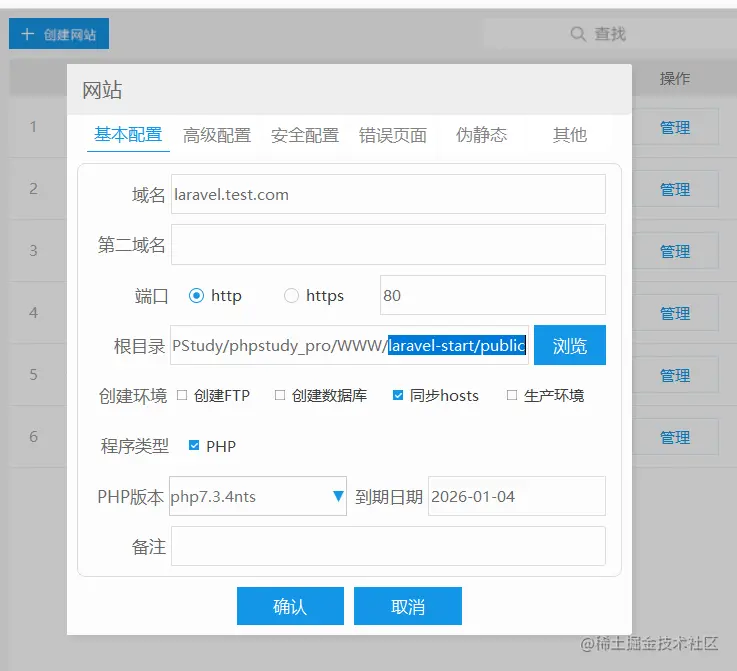Select the https radio button
This screenshot has width=737, height=671.
(x=291, y=296)
